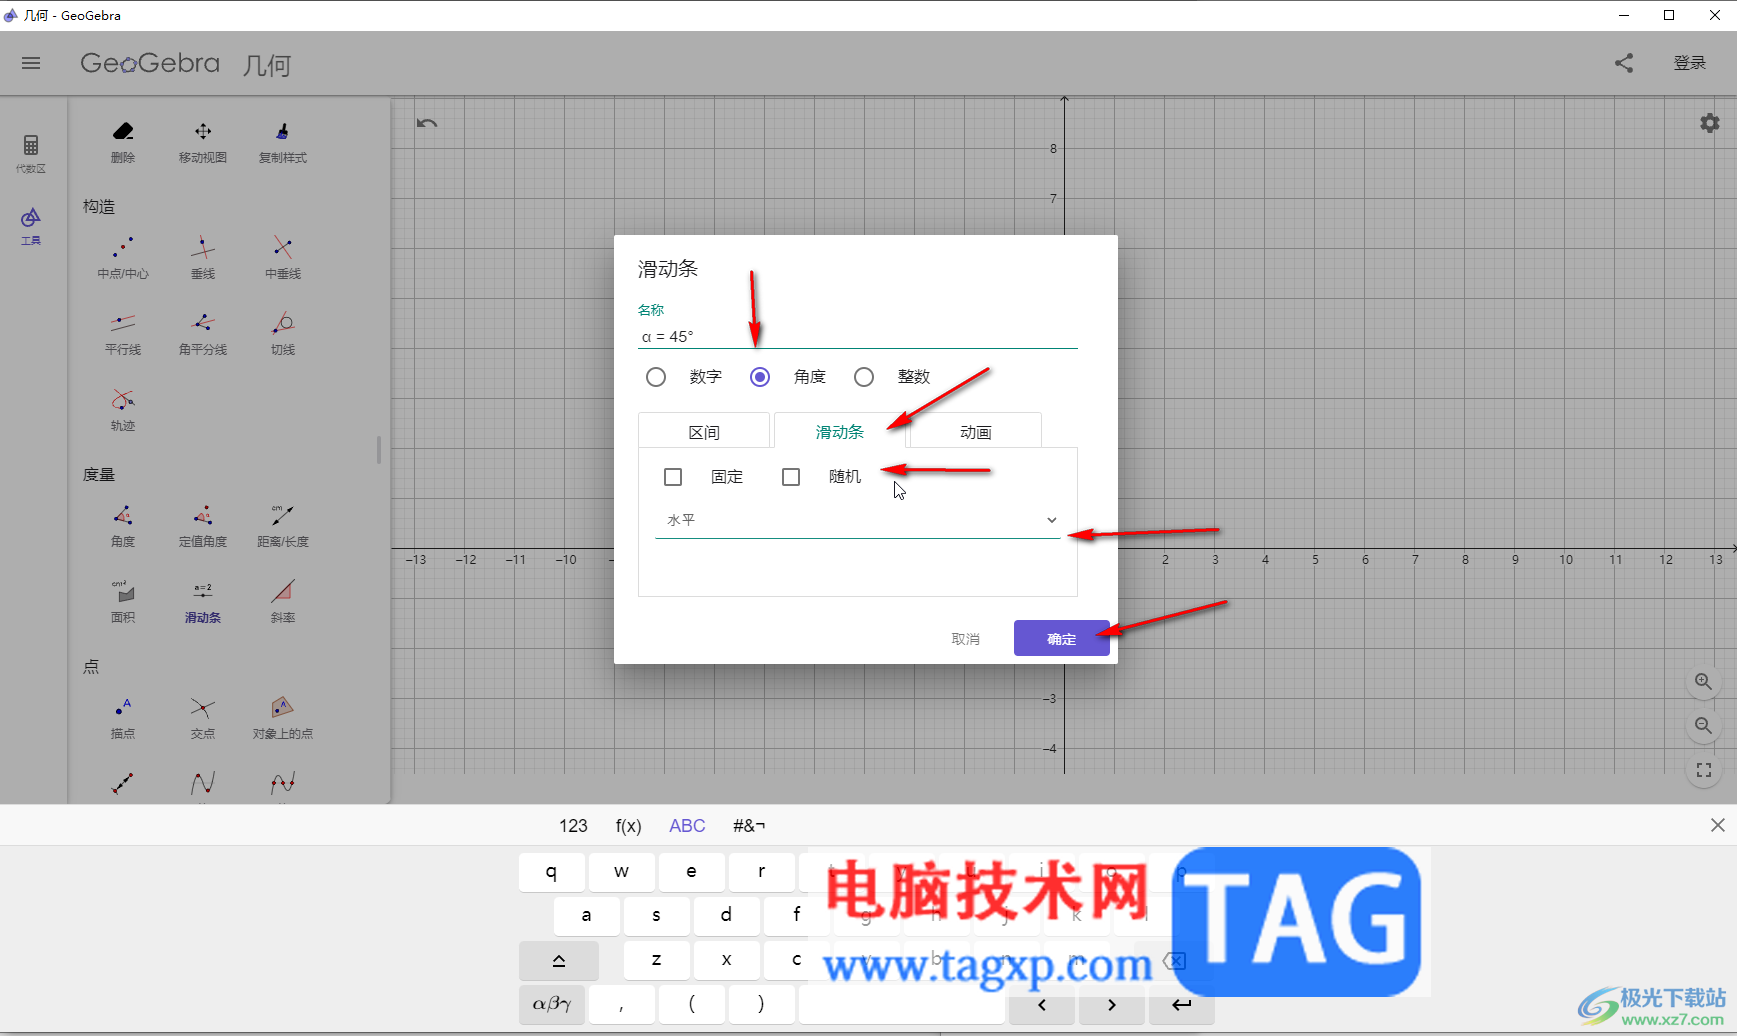Tap the right arrow cursor key

tap(1112, 1004)
